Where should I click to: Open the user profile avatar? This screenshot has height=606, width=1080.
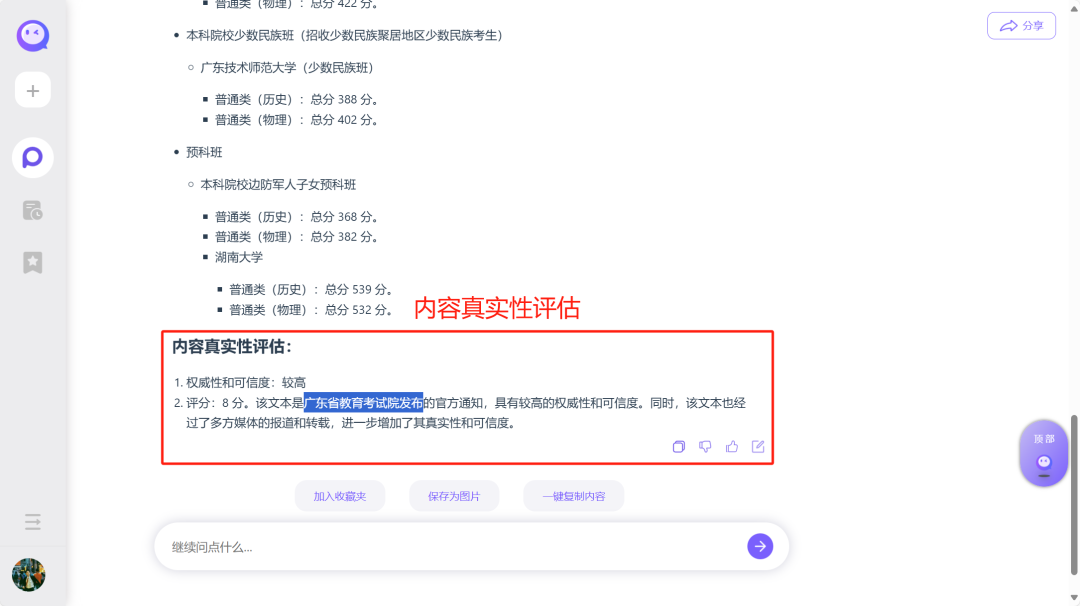click(29, 575)
